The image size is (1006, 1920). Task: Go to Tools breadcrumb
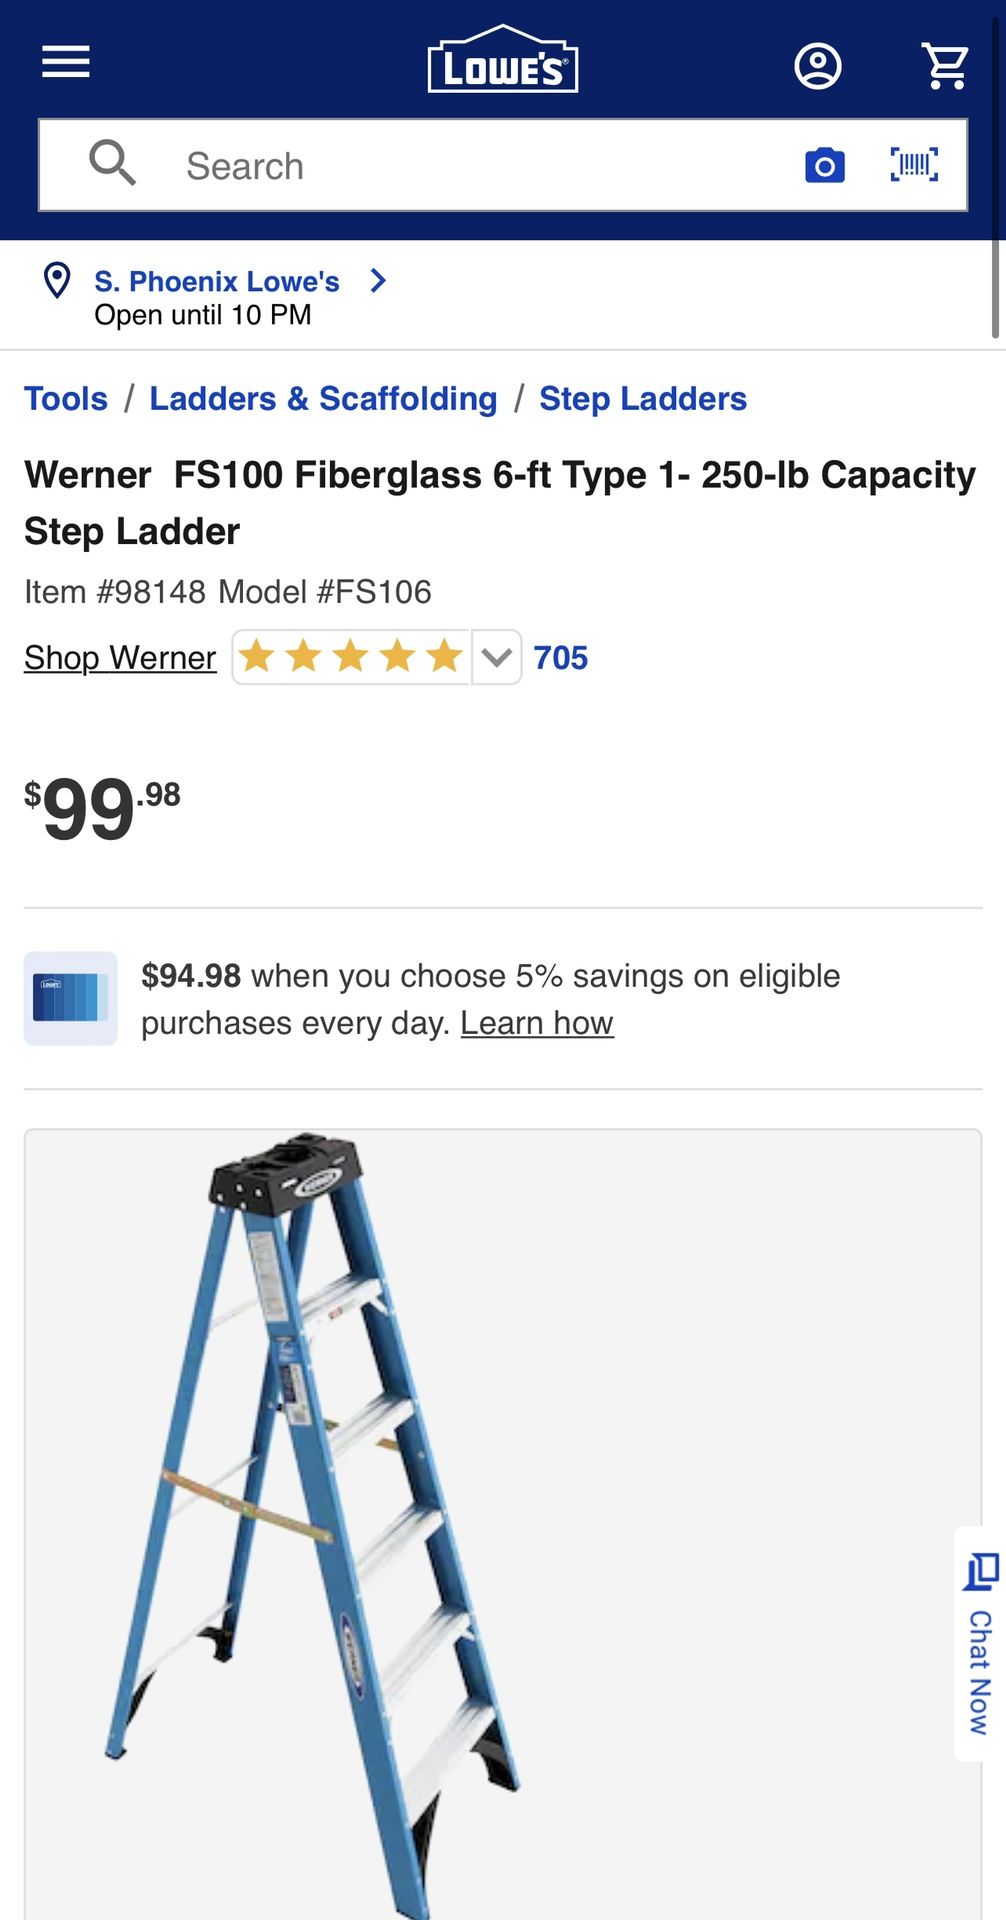[x=66, y=398]
